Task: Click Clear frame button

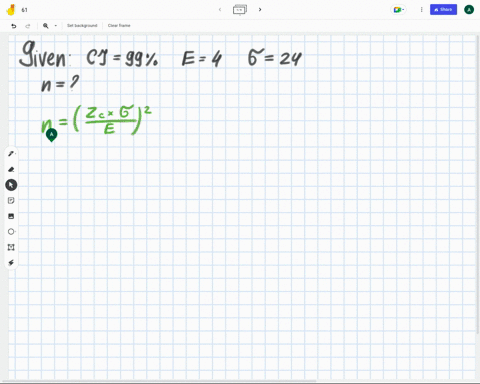Action: pyautogui.click(x=119, y=26)
